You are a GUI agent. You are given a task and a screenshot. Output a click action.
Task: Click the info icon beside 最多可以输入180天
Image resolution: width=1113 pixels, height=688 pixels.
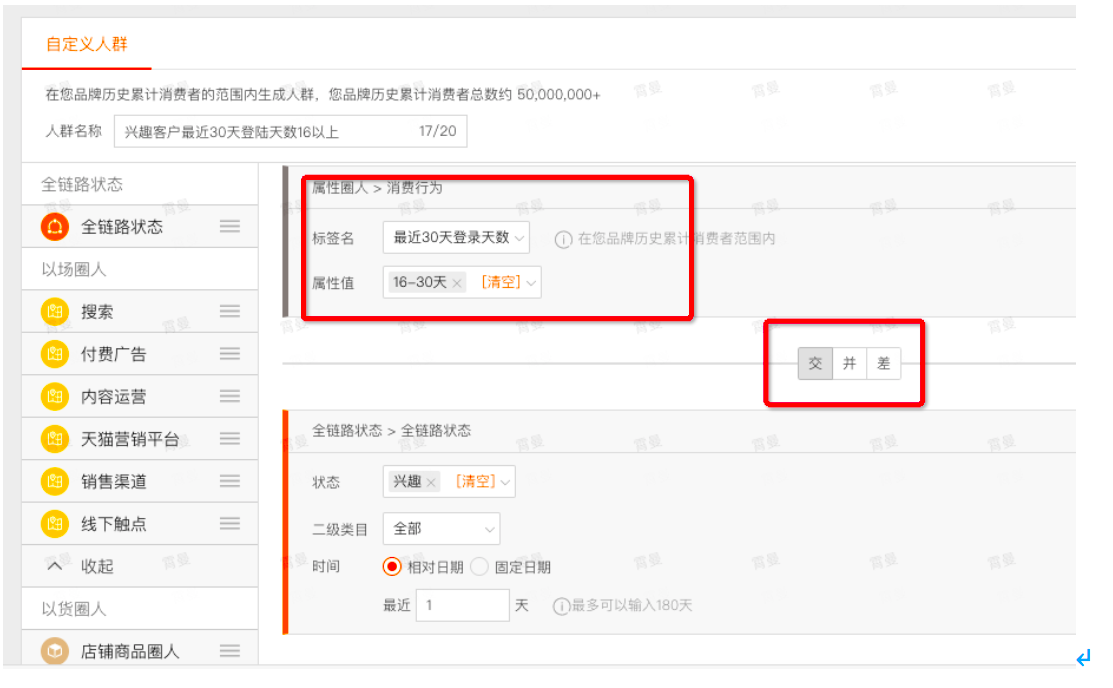point(561,606)
